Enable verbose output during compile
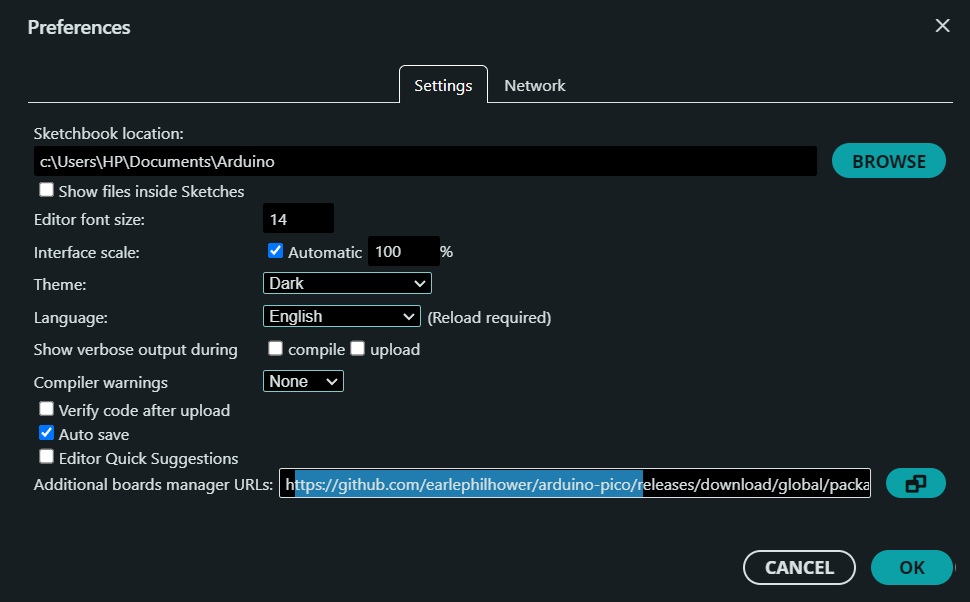The height and width of the screenshot is (602, 970). tap(276, 349)
